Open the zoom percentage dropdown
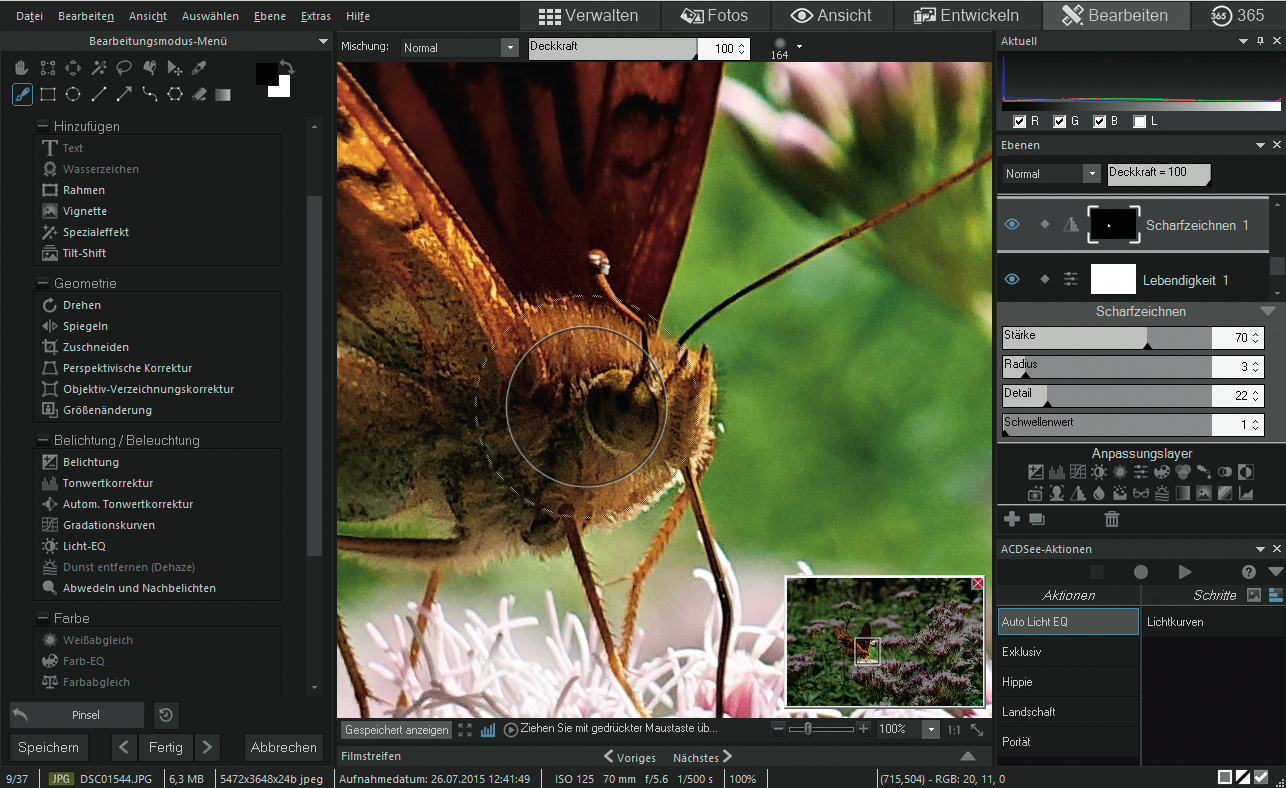 coord(931,730)
